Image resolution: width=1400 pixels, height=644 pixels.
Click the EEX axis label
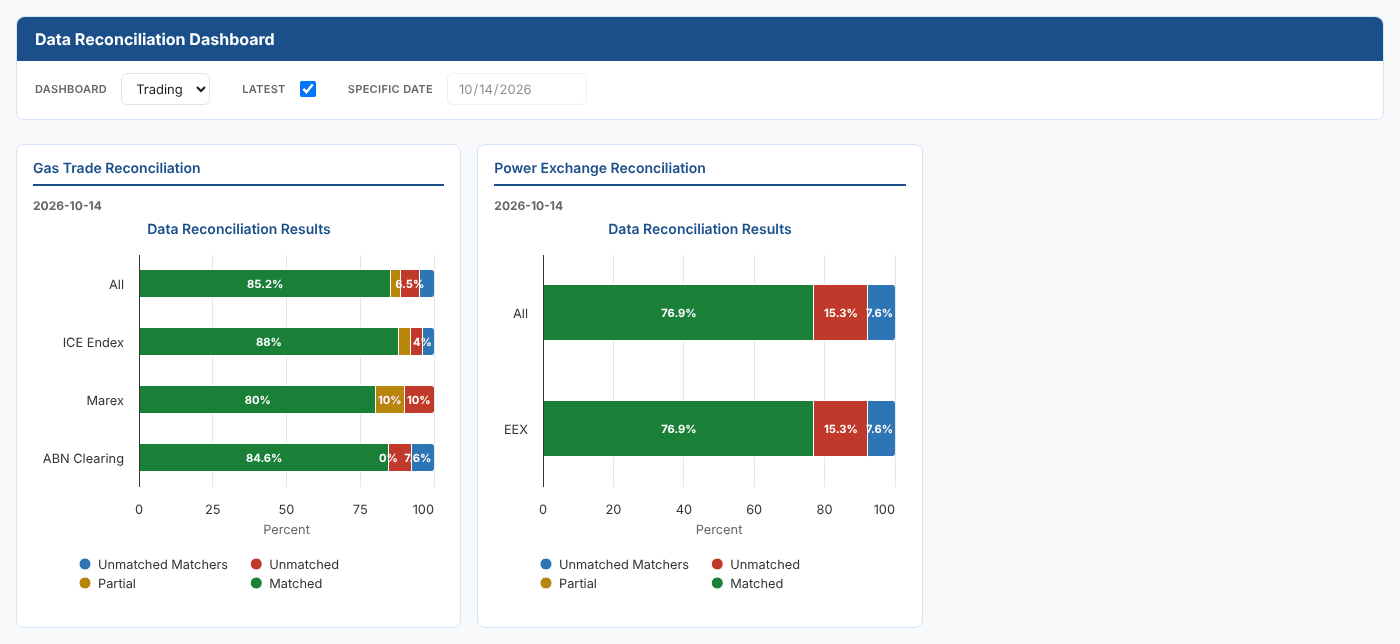[x=516, y=429]
